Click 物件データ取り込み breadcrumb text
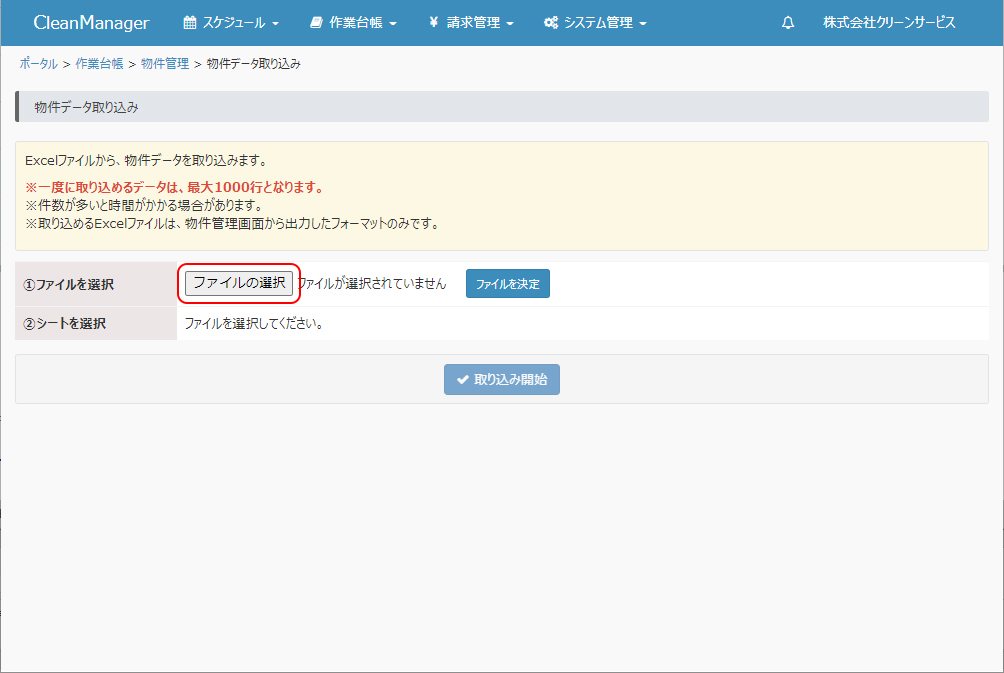Viewport: 1004px width, 673px height. click(x=254, y=63)
